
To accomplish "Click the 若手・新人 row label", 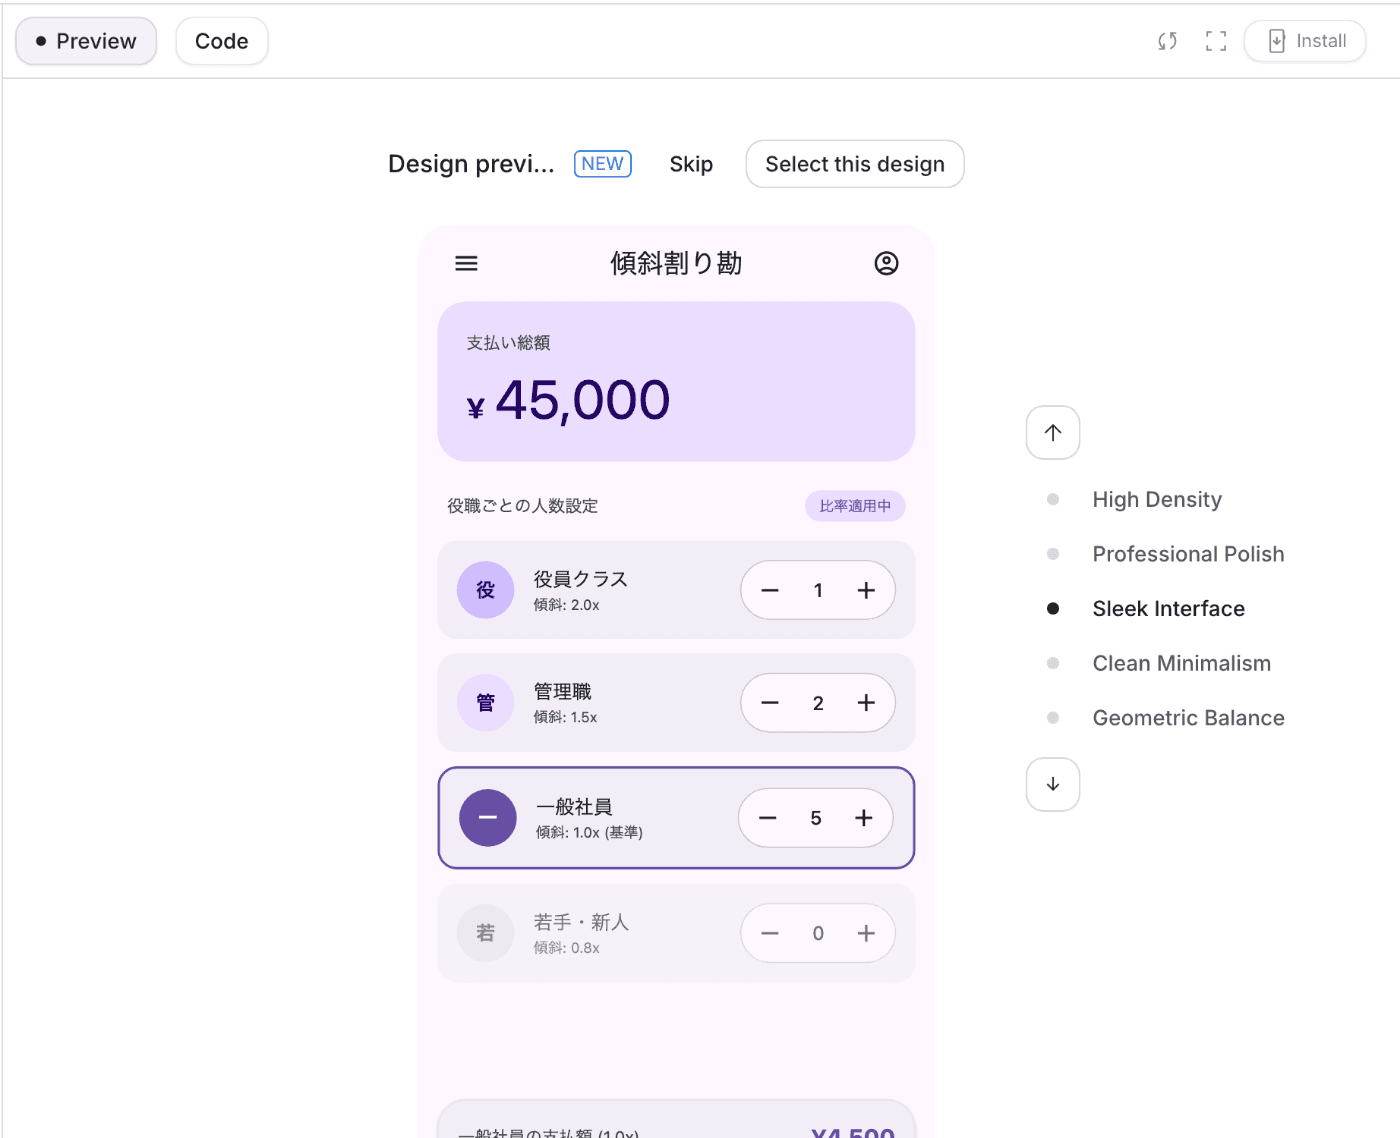I will pos(581,922).
